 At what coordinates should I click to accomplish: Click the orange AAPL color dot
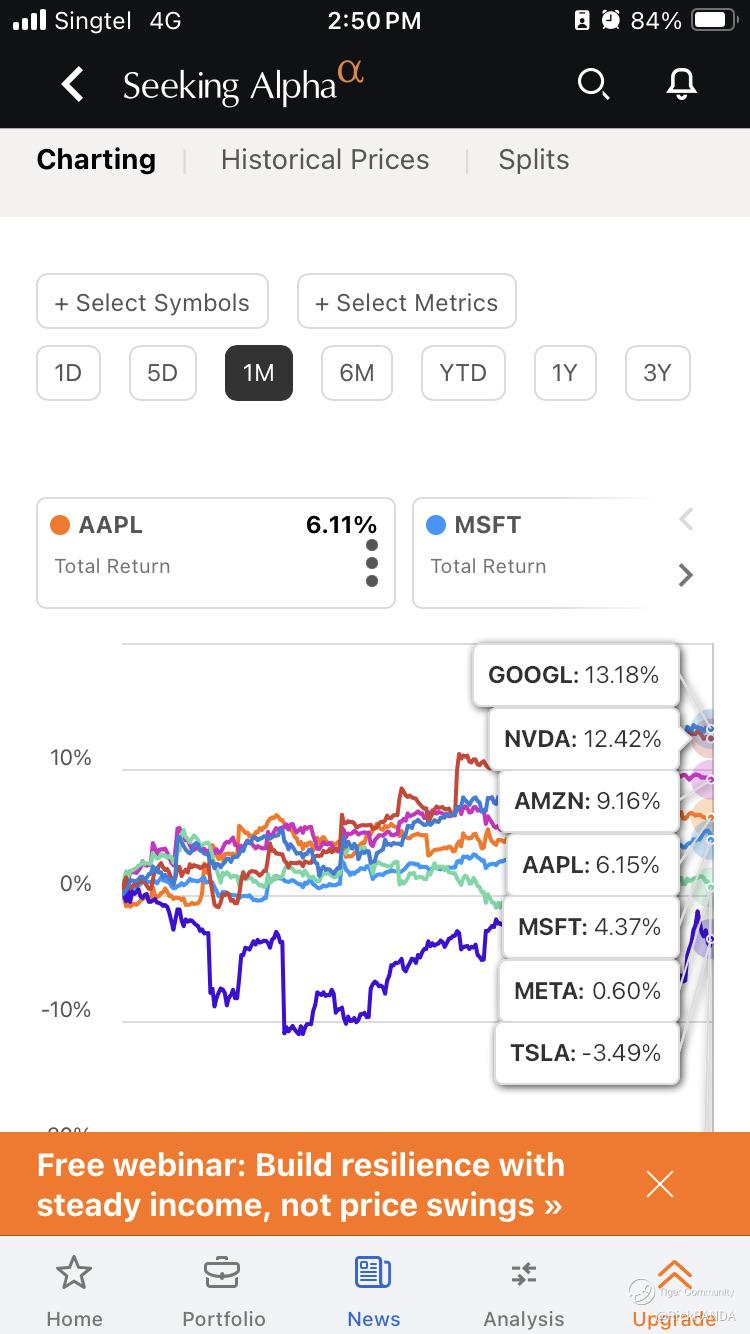pyautogui.click(x=60, y=525)
